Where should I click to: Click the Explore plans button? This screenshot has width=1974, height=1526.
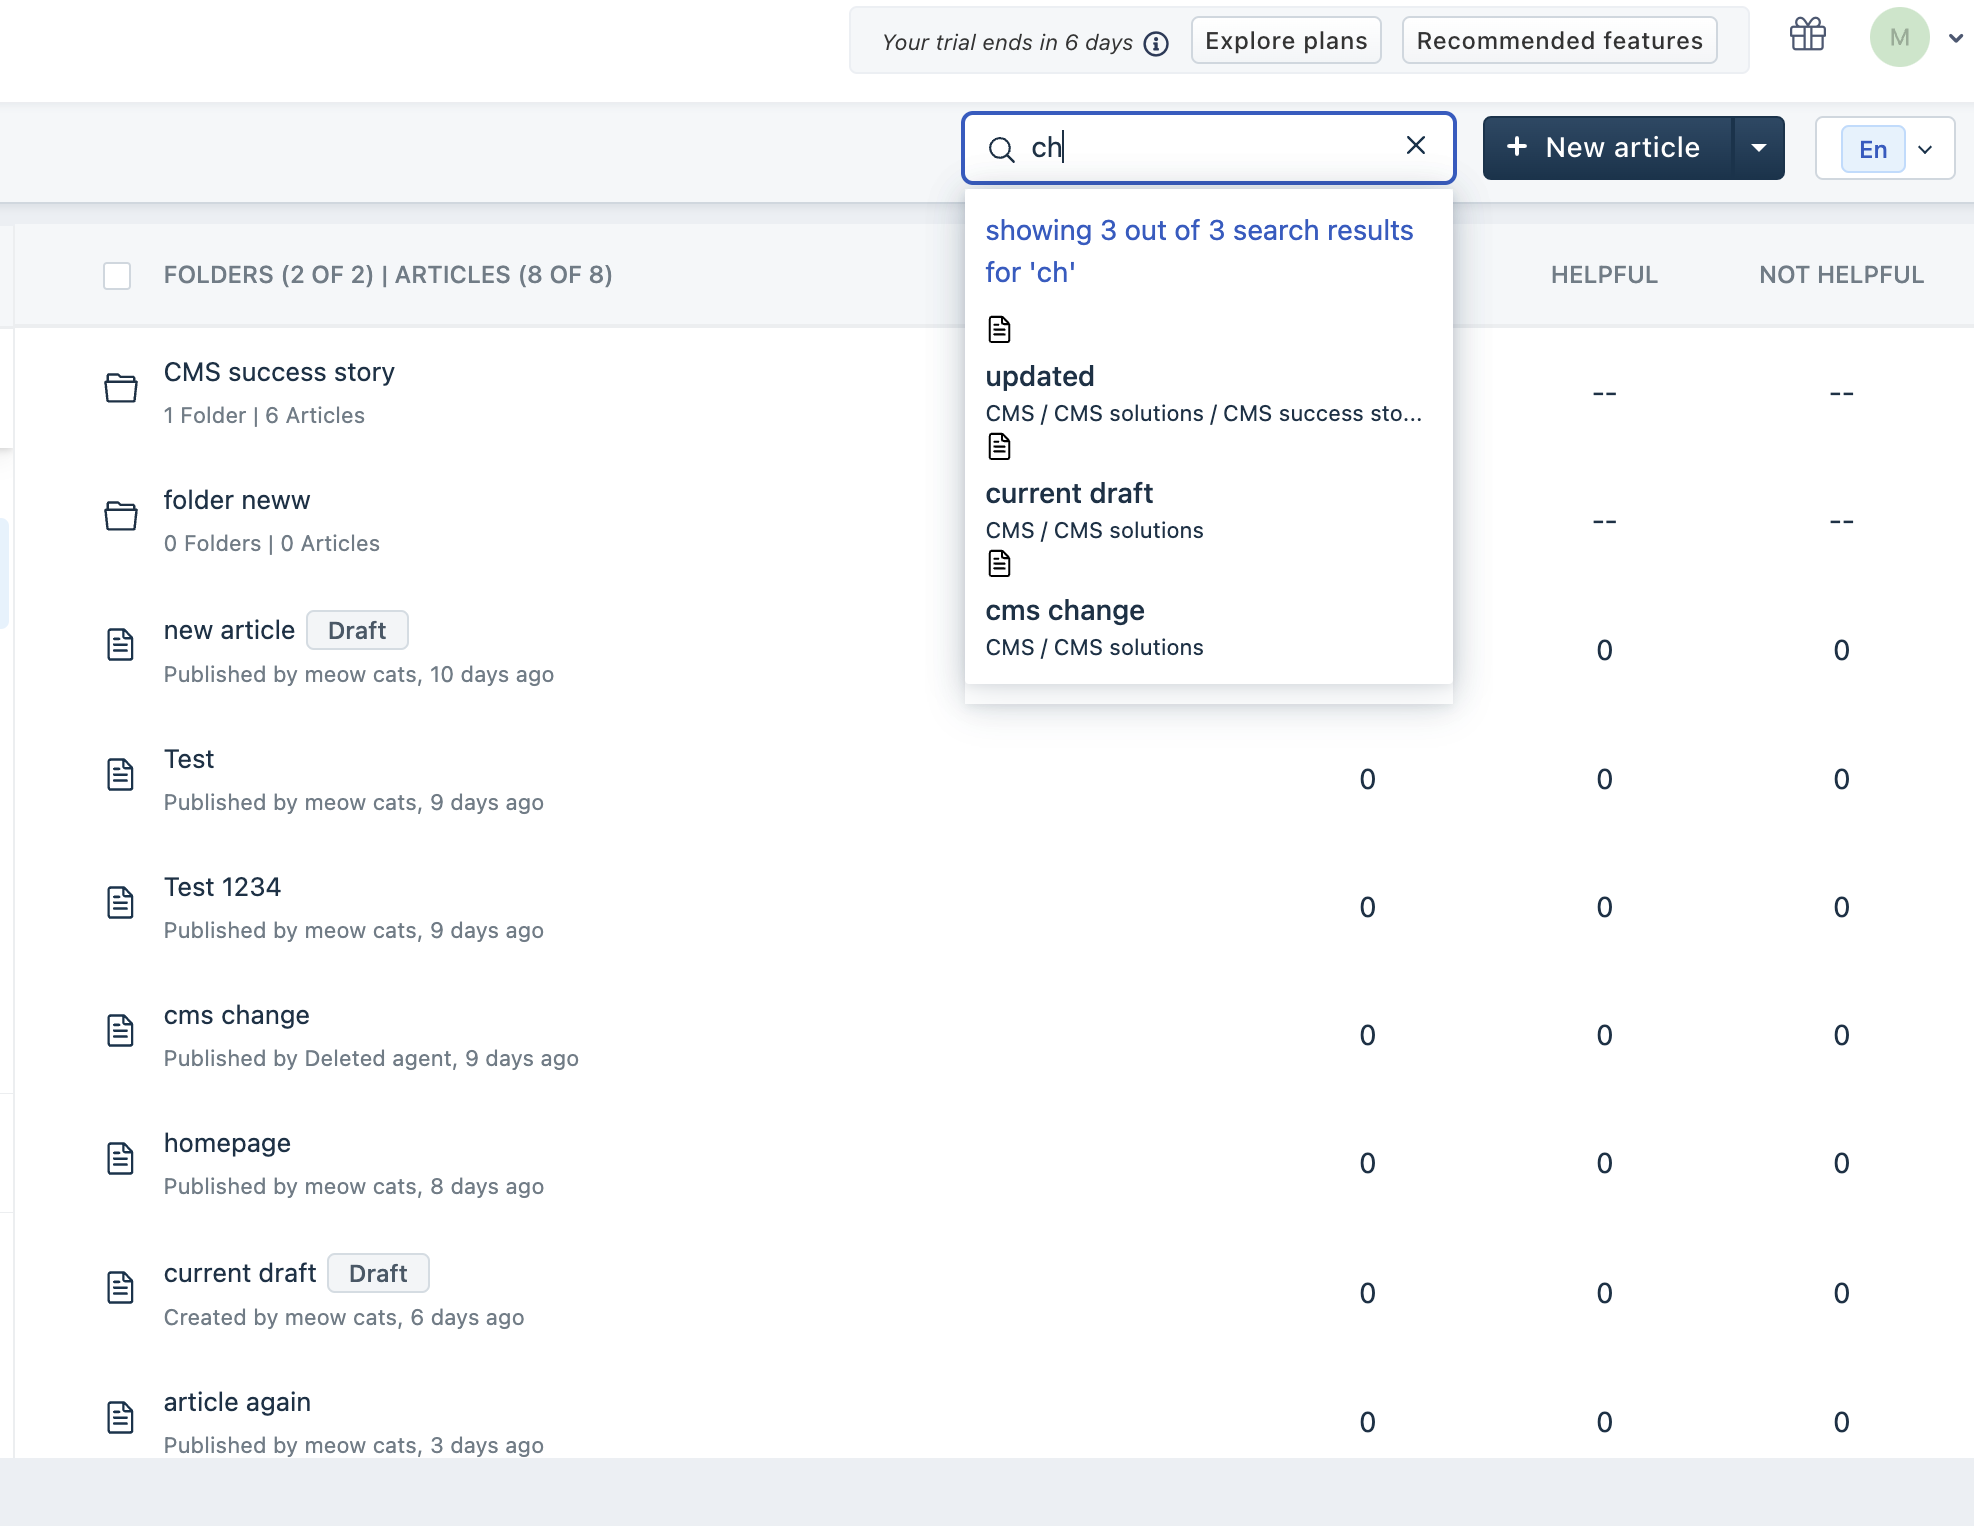click(1285, 41)
